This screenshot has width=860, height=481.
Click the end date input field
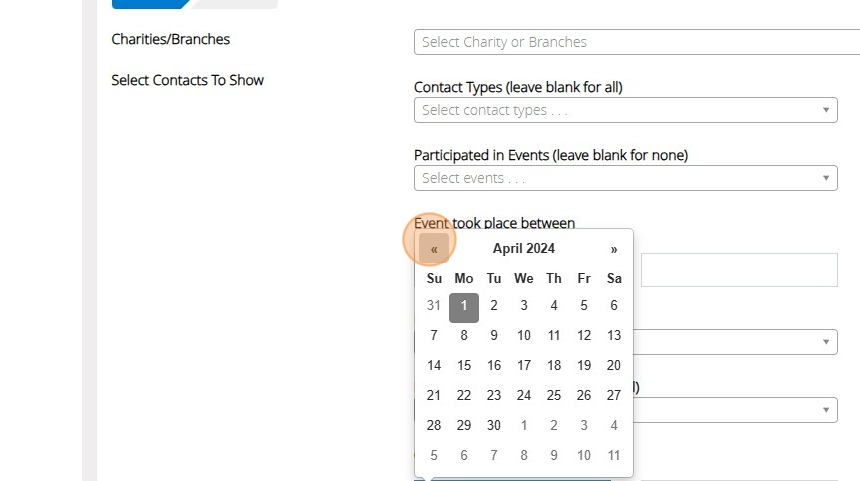click(738, 270)
